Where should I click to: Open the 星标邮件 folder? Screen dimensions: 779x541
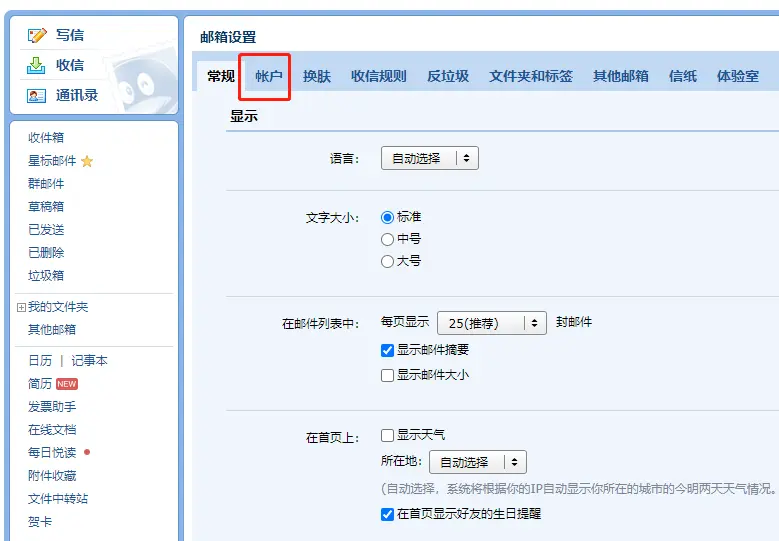pos(52,161)
